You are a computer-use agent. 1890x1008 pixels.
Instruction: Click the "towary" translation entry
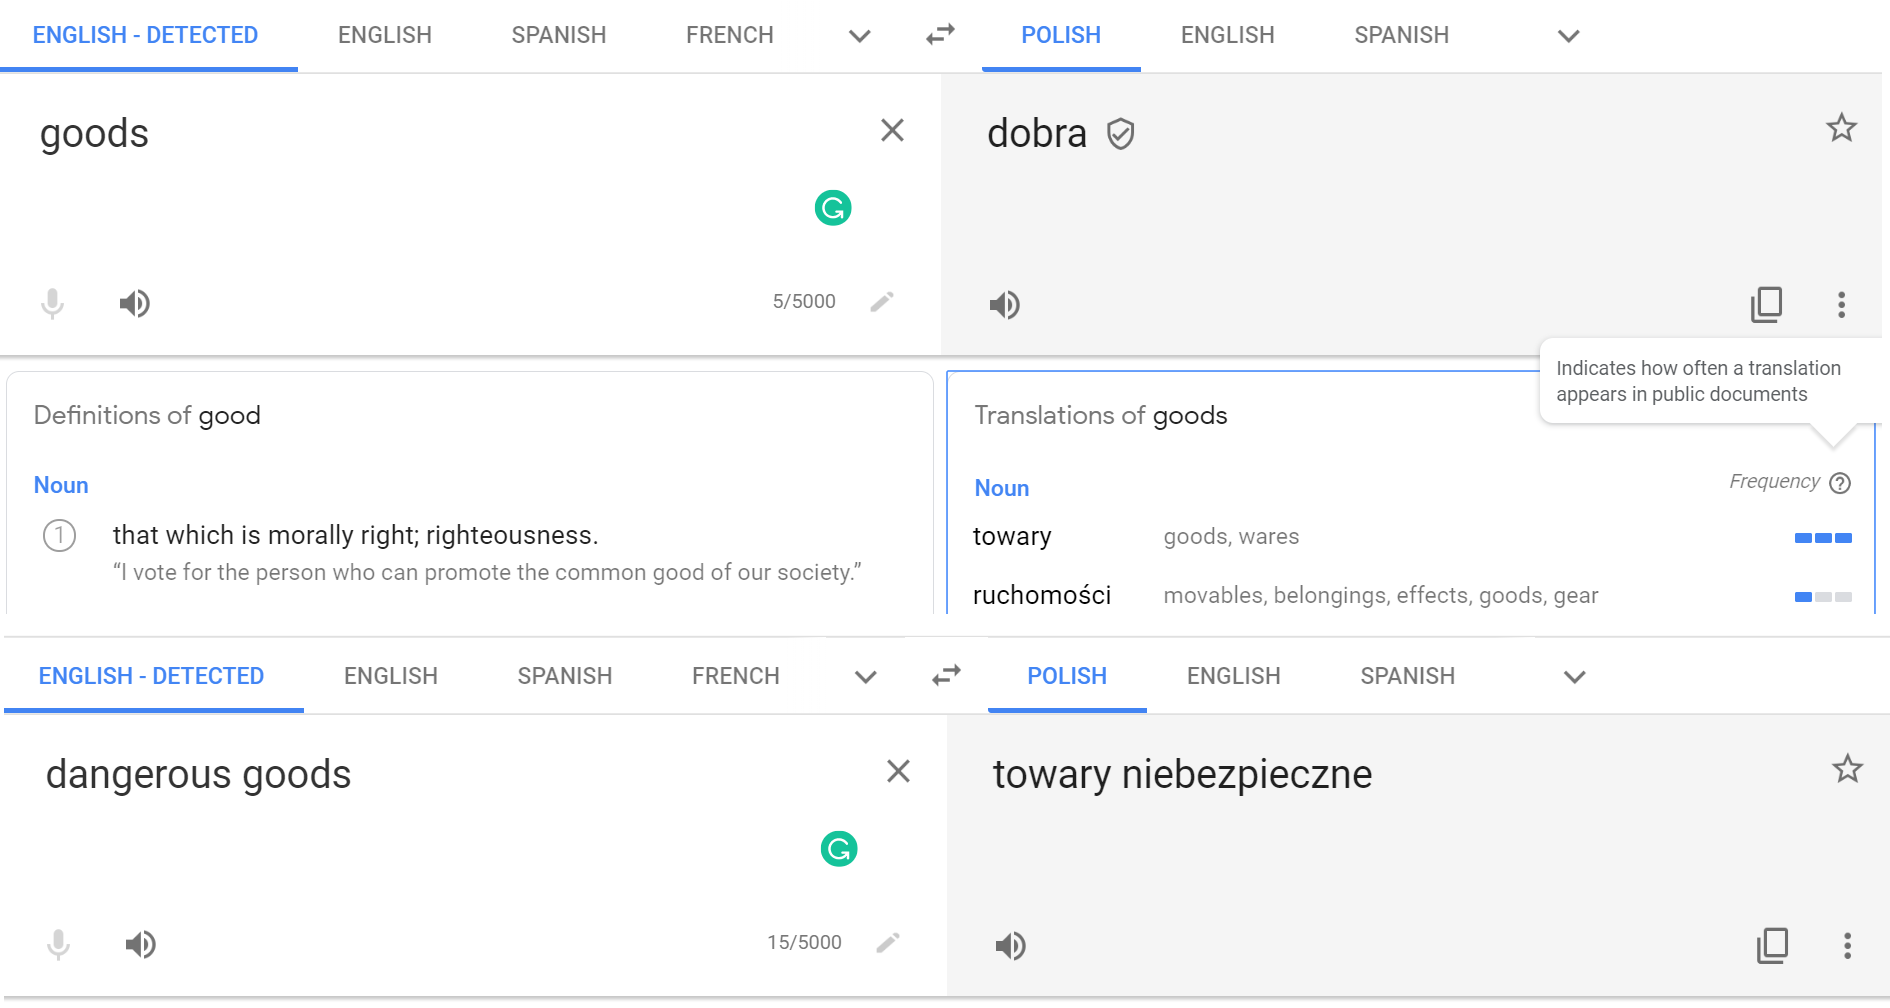pos(1012,537)
